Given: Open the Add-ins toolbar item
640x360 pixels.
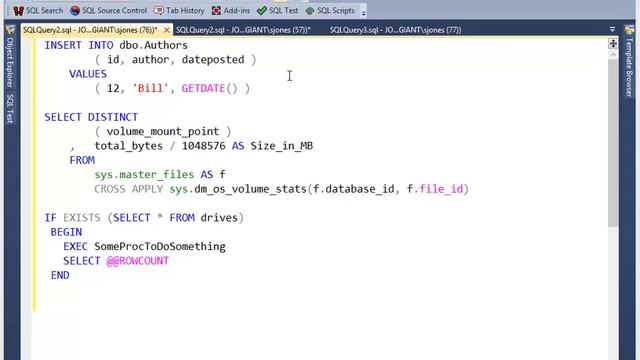Looking at the screenshot, I should coord(231,11).
